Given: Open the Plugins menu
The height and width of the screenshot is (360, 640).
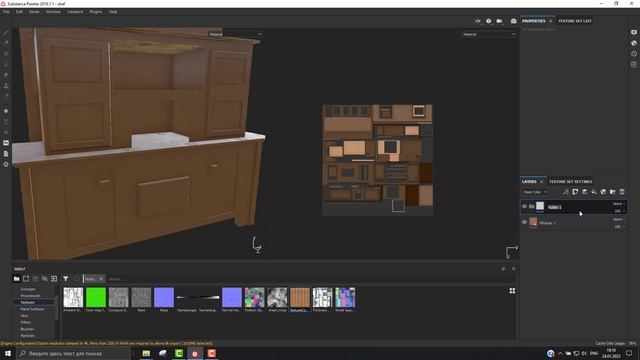Looking at the screenshot, I should [96, 12].
